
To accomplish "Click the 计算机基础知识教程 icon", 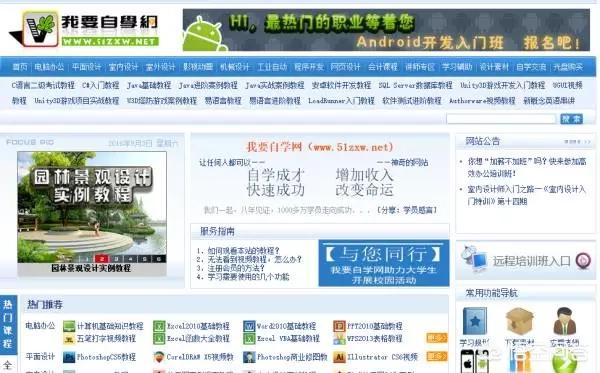I will coord(69,326).
